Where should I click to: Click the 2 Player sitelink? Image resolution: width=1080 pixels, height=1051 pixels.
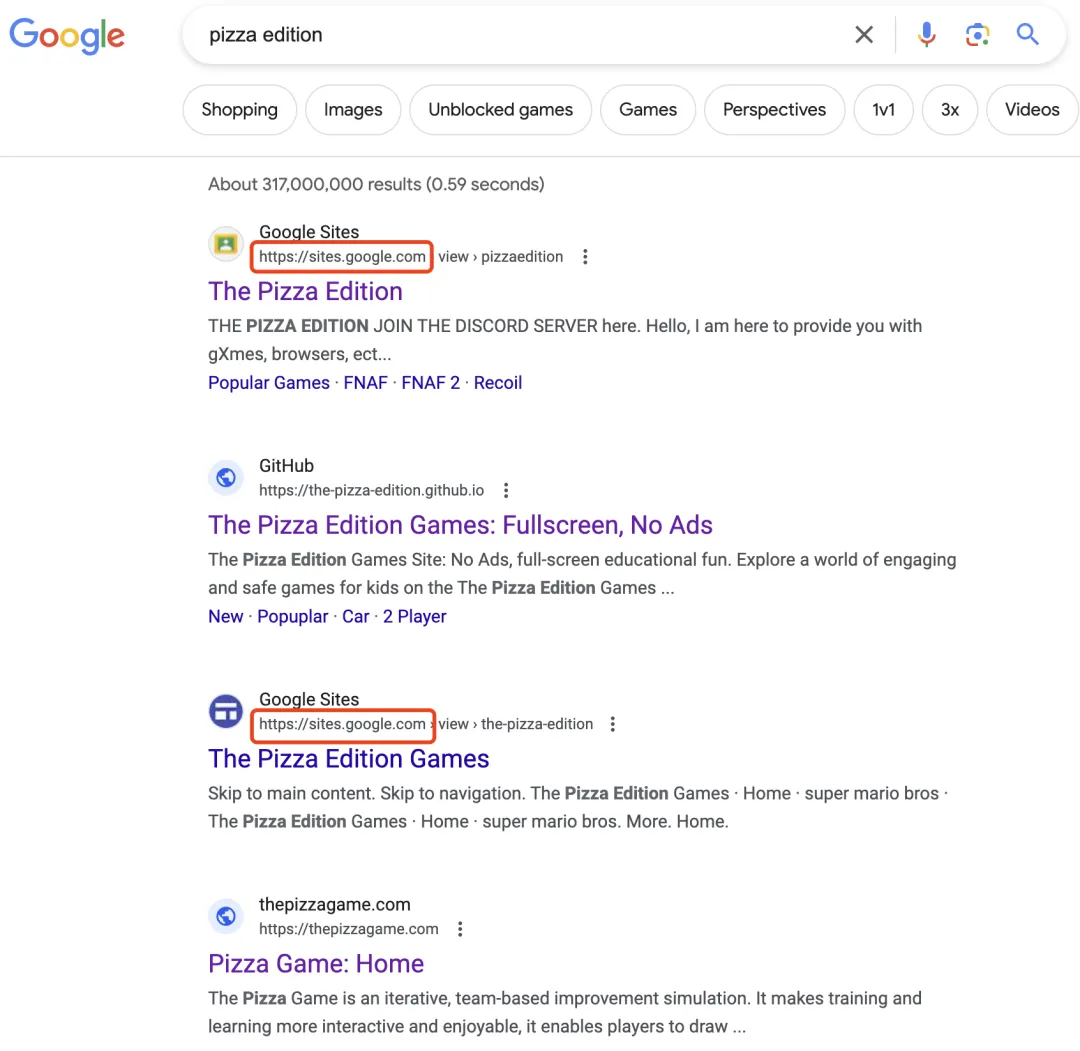point(414,617)
